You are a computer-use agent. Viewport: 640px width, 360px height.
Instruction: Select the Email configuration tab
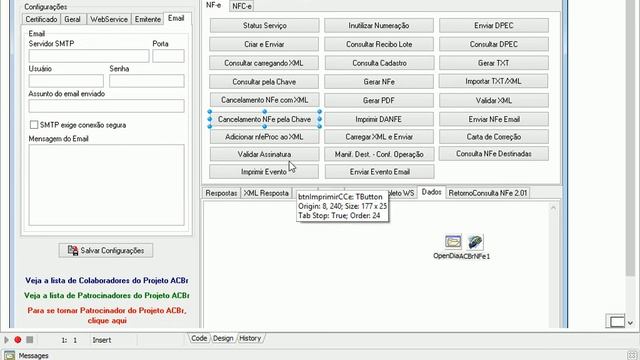click(176, 18)
